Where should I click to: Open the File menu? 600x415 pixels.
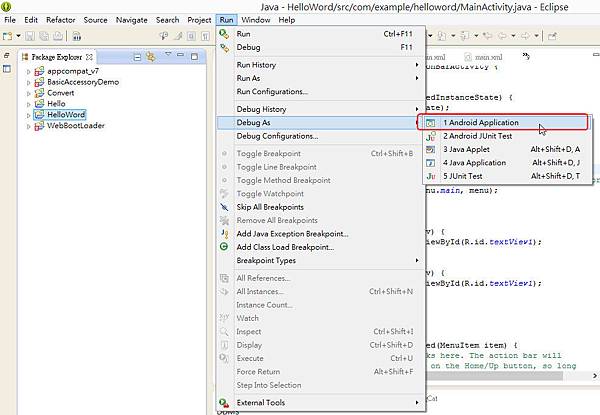(x=10, y=20)
